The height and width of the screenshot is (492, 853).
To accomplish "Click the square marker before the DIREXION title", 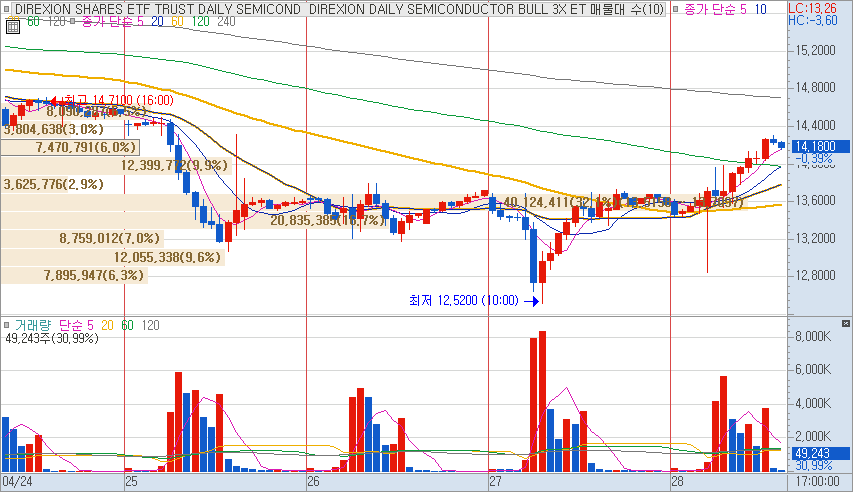I will [x=7, y=9].
